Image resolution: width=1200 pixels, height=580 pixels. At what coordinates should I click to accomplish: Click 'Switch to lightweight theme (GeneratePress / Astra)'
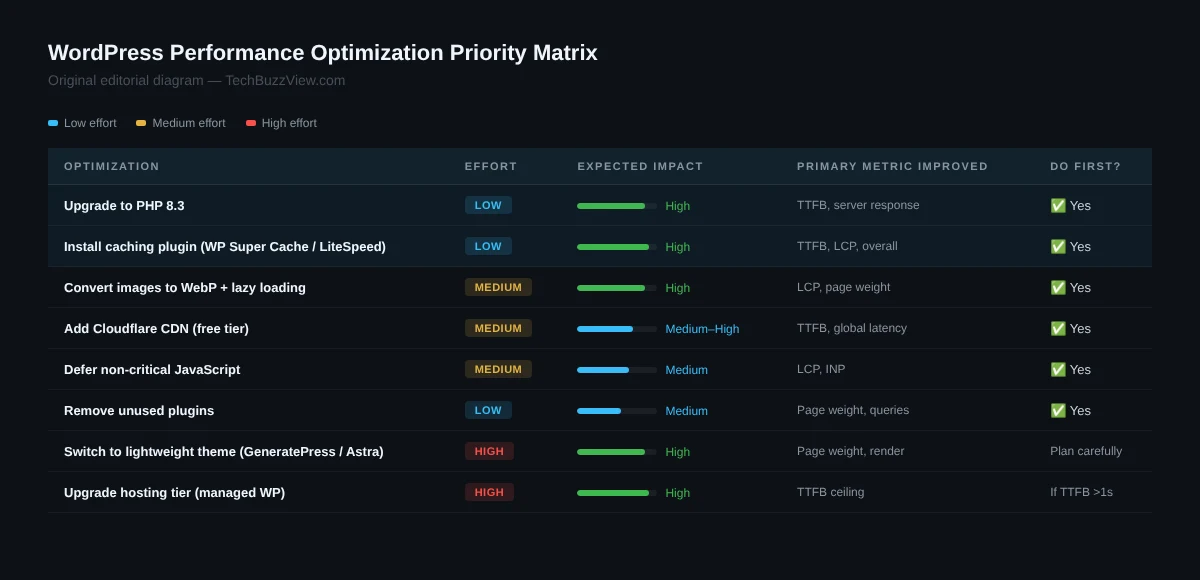pyautogui.click(x=224, y=451)
